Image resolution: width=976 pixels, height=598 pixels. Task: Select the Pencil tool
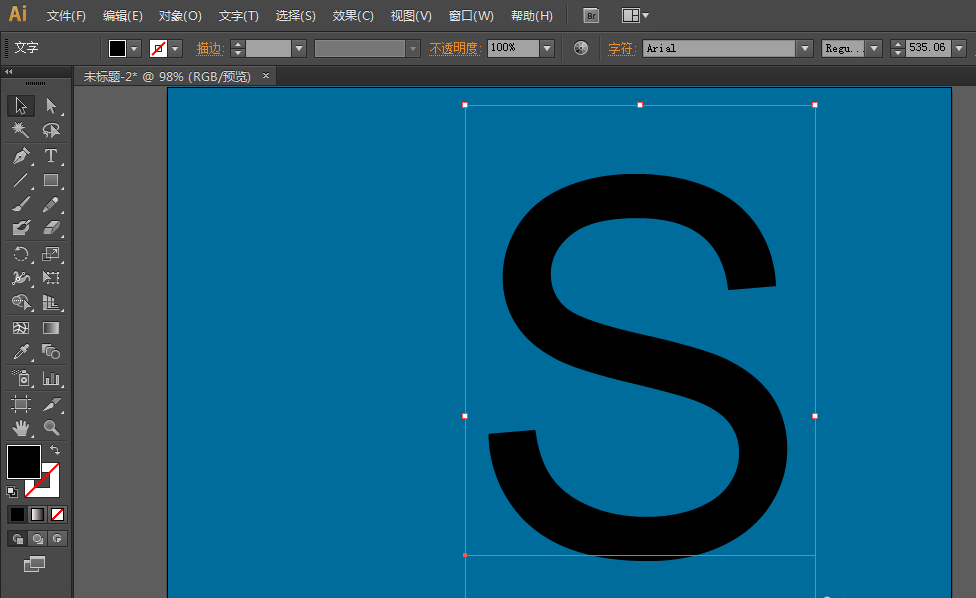[x=51, y=204]
